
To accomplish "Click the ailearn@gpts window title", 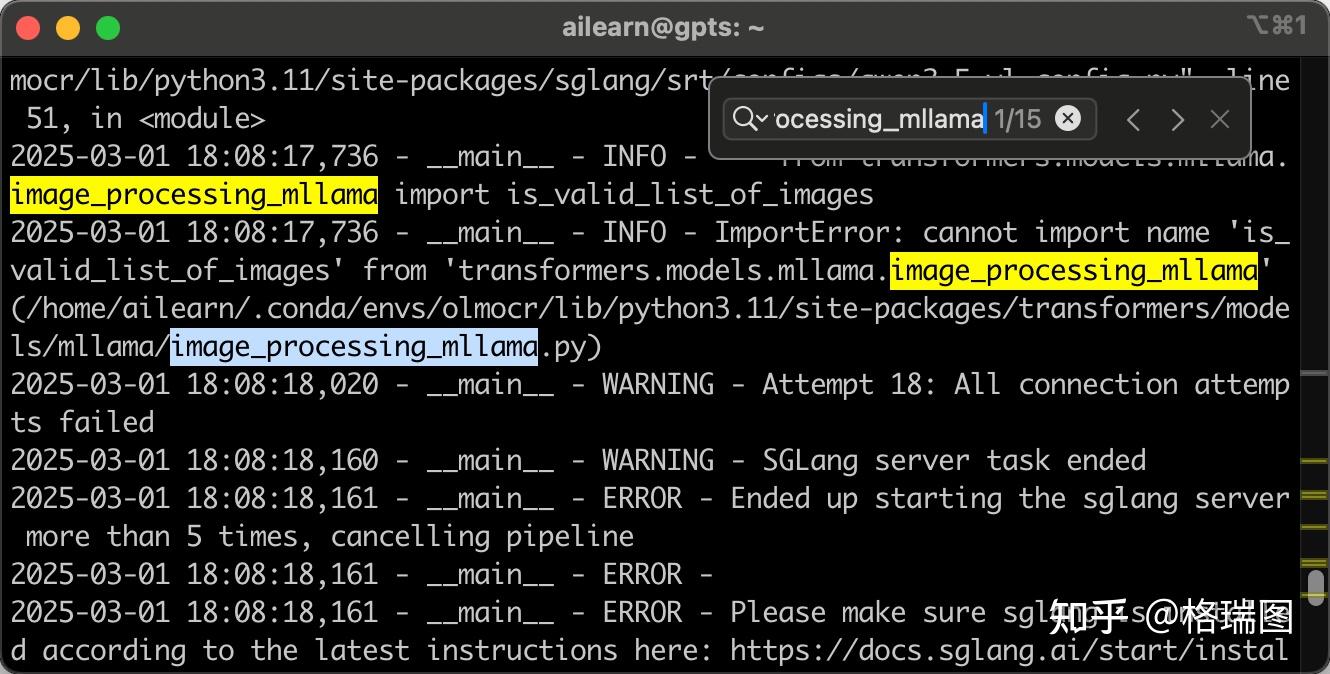I will [x=663, y=28].
